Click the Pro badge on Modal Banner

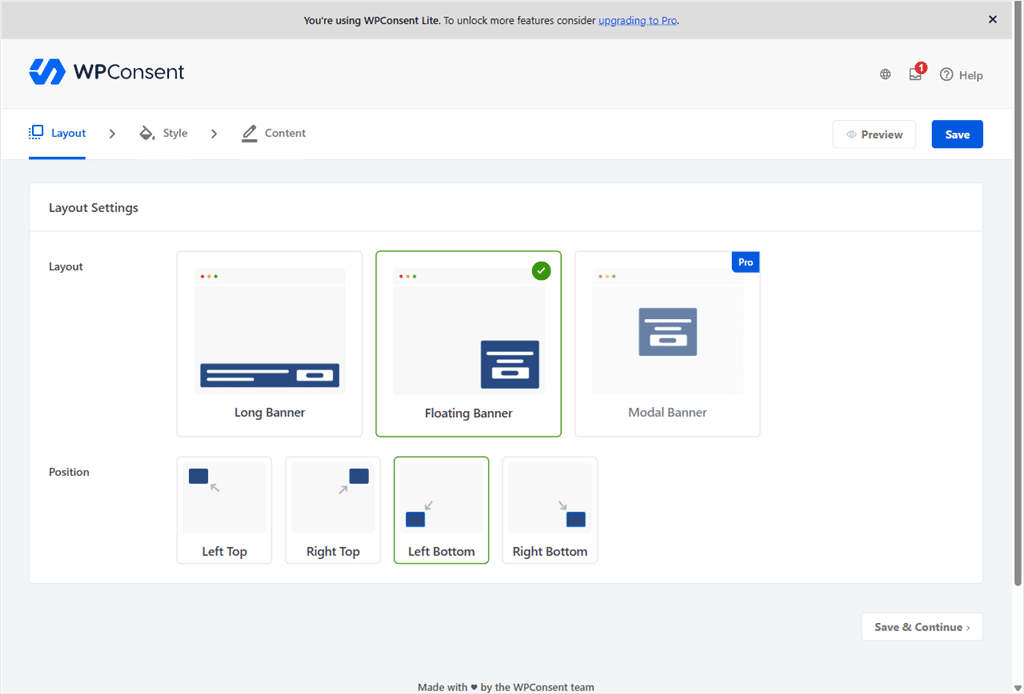[x=745, y=262]
